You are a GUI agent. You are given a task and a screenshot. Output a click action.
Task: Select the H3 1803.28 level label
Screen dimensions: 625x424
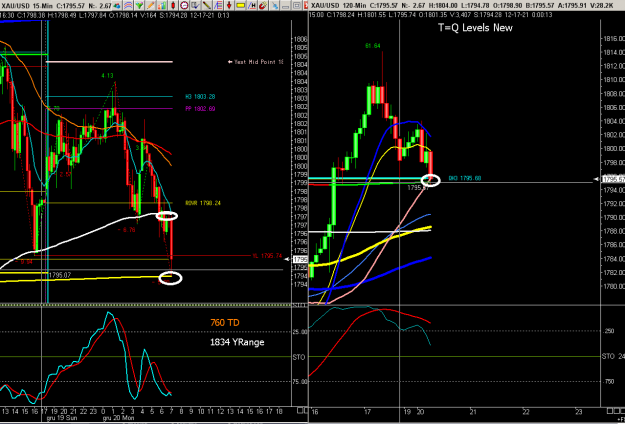click(x=200, y=96)
